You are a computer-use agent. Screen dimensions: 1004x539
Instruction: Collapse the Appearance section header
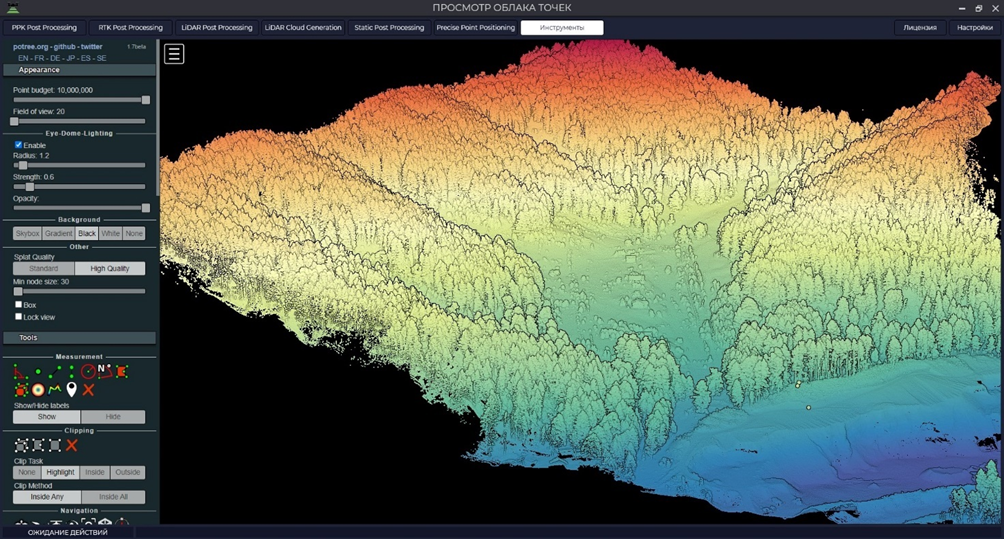click(x=79, y=70)
